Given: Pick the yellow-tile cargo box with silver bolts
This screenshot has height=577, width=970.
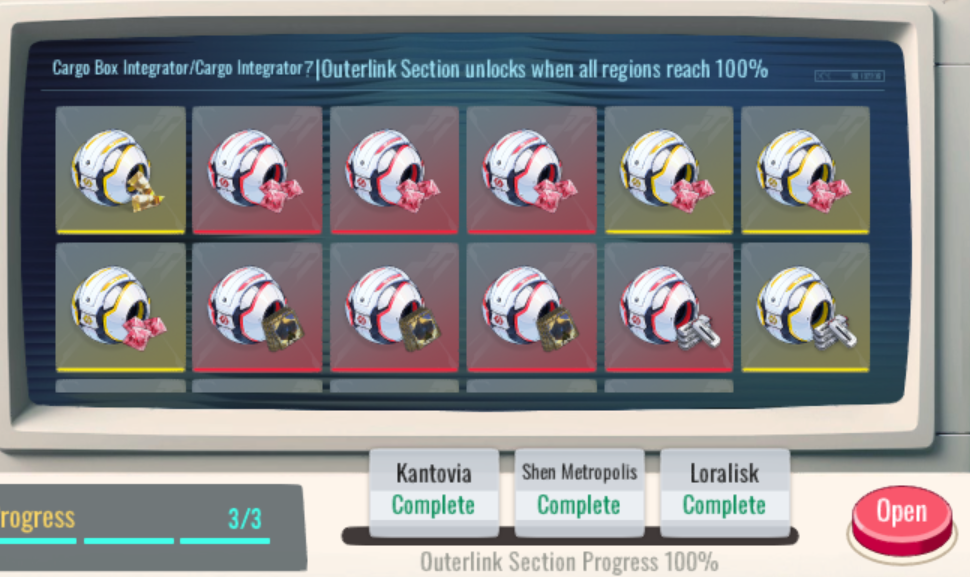Looking at the screenshot, I should pos(805,307).
